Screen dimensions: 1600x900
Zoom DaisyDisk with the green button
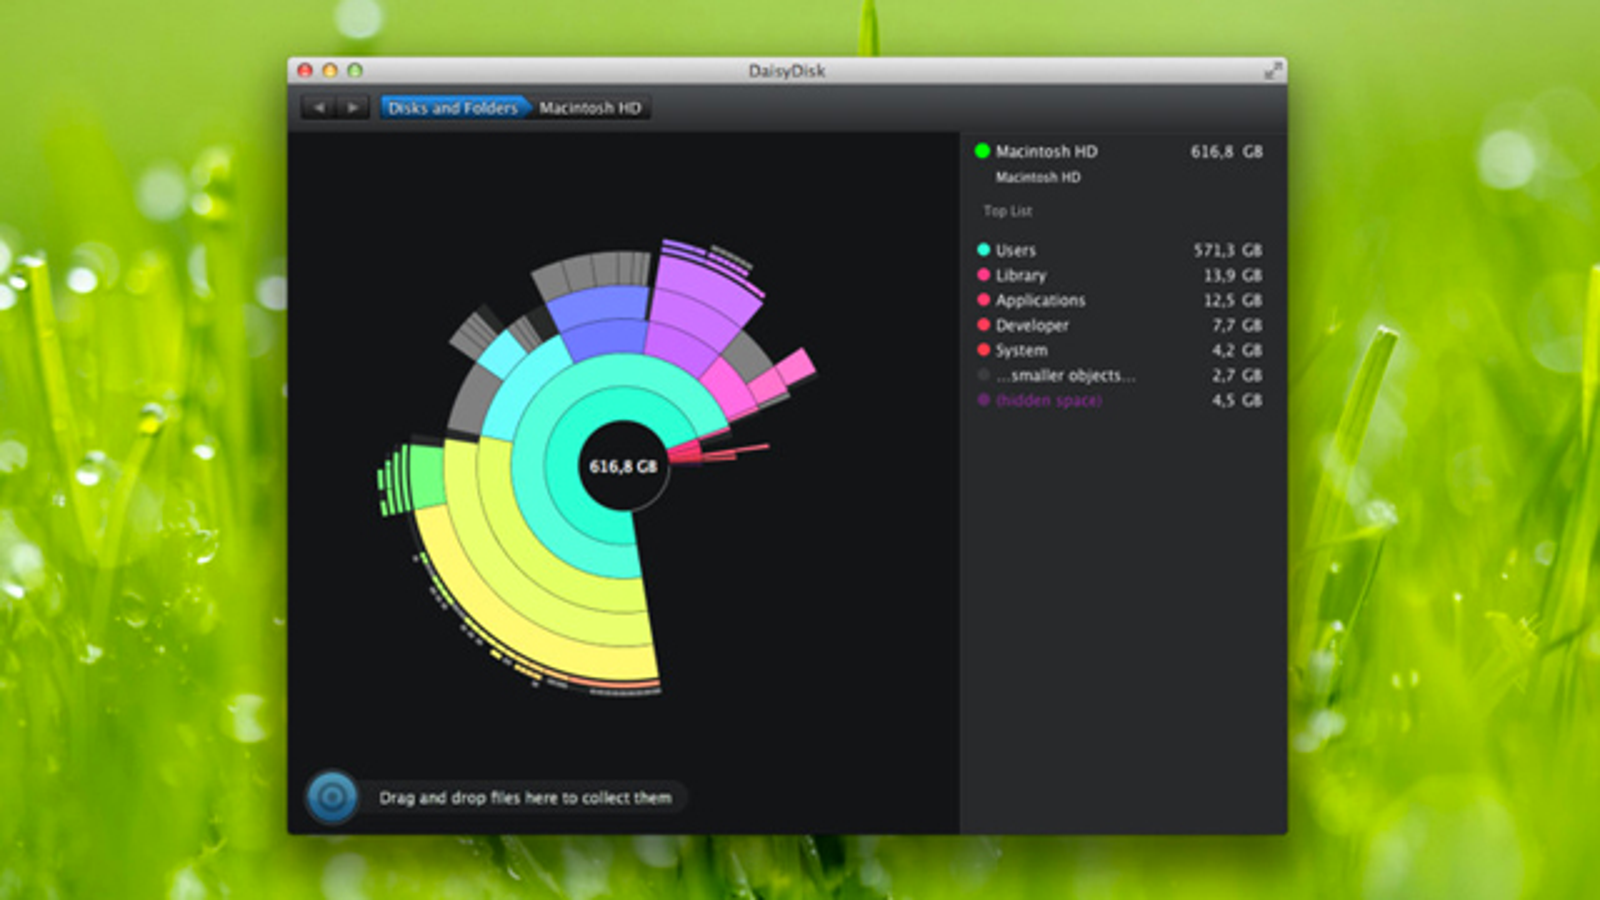pos(355,70)
